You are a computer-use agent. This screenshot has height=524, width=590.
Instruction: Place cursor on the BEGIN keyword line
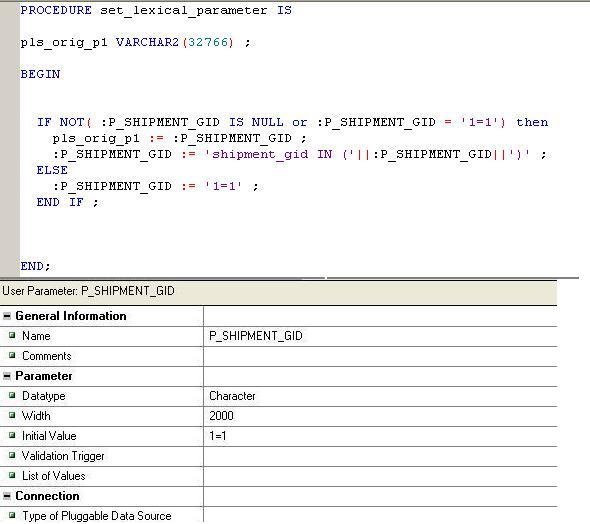click(40, 74)
